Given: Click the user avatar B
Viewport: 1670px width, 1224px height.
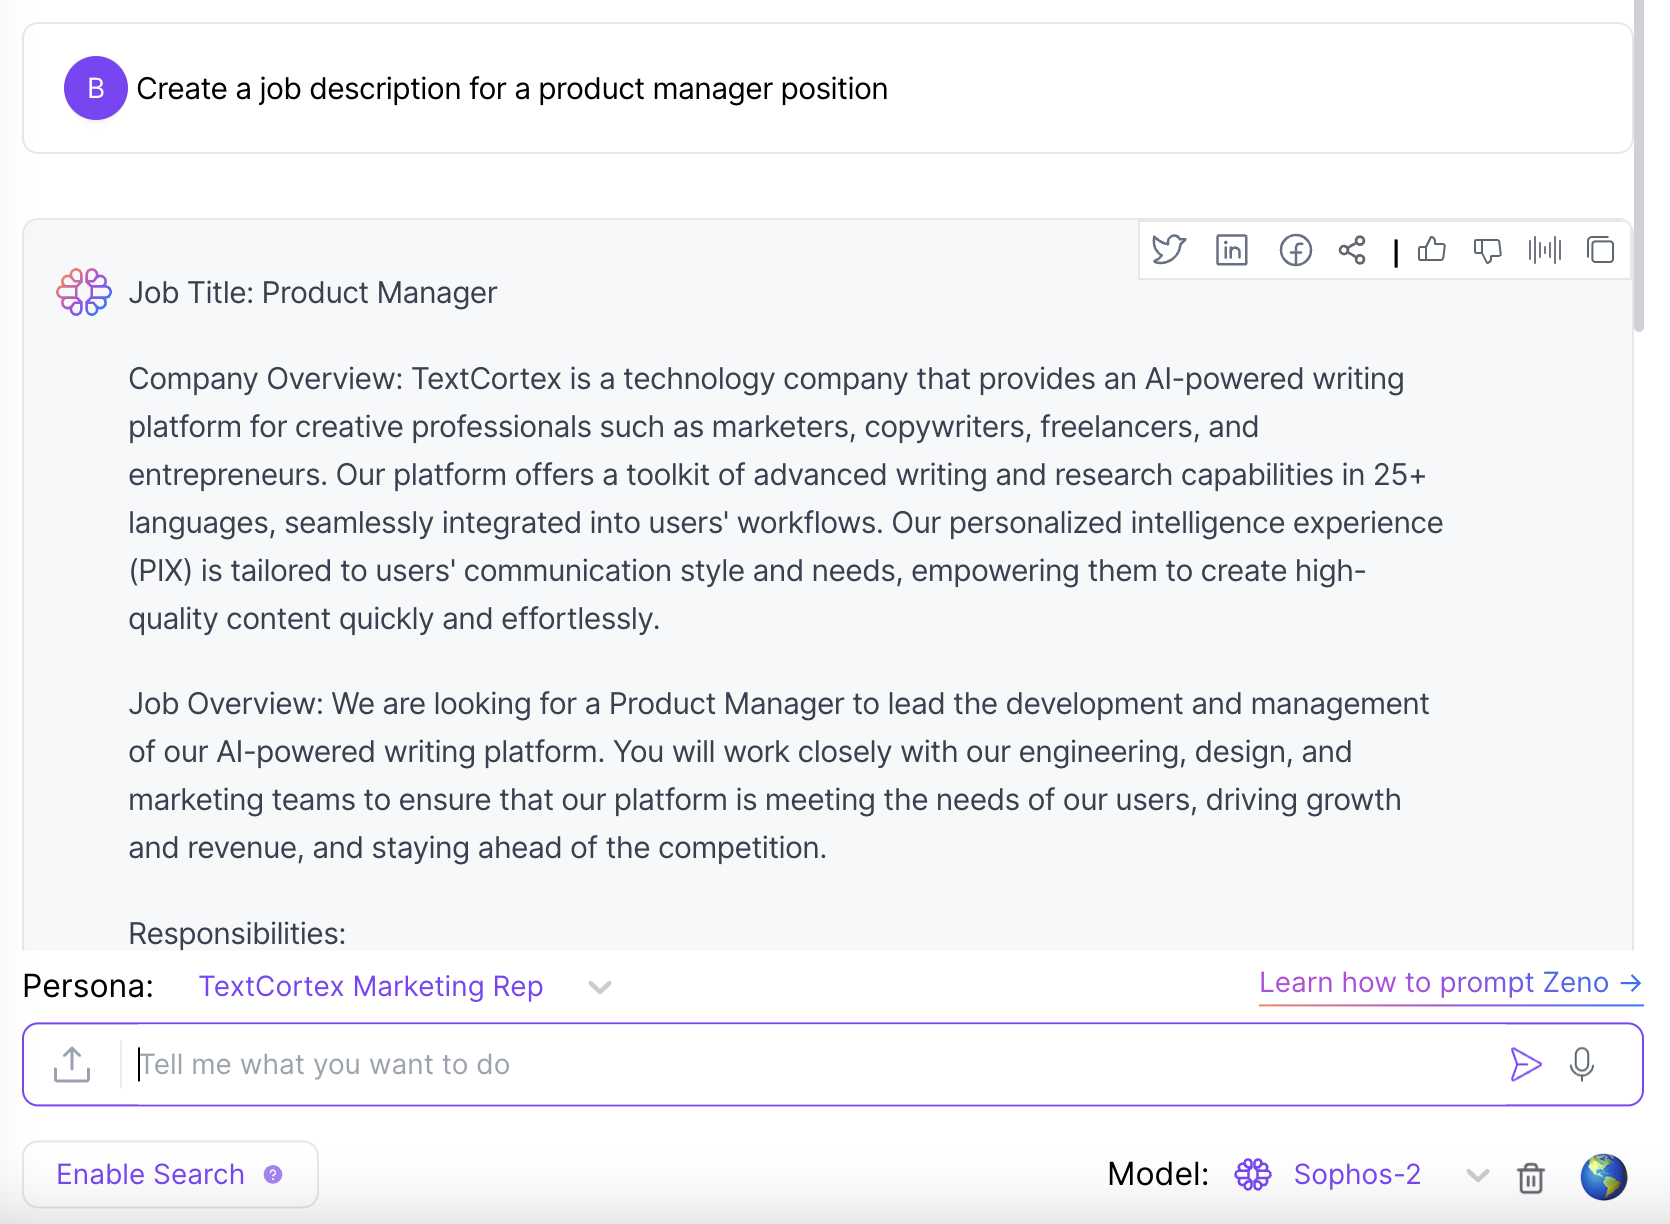Looking at the screenshot, I should (x=95, y=88).
